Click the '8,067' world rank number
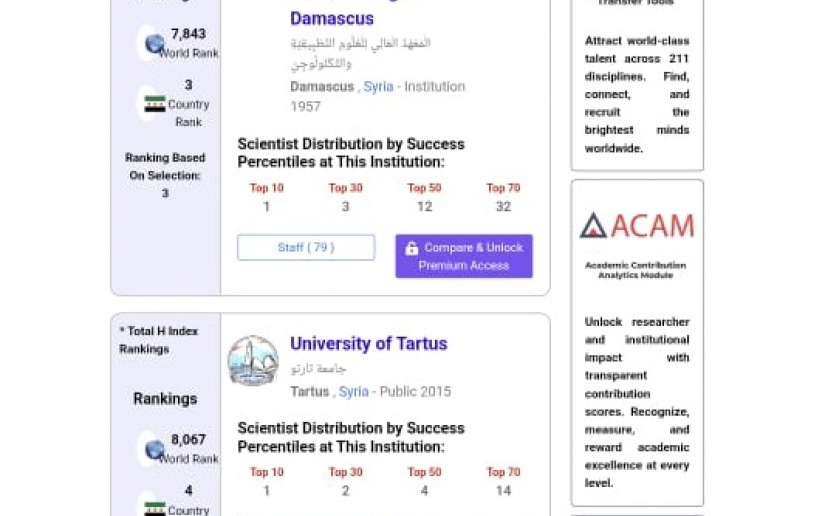Image resolution: width=825 pixels, height=516 pixels. [188, 439]
